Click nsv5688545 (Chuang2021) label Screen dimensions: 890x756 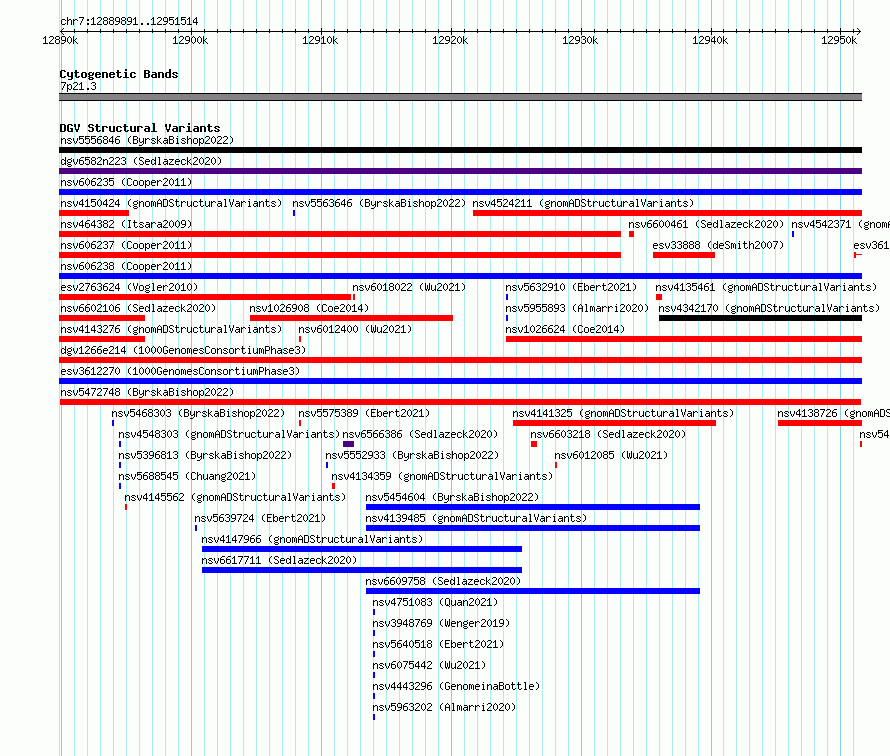187,476
